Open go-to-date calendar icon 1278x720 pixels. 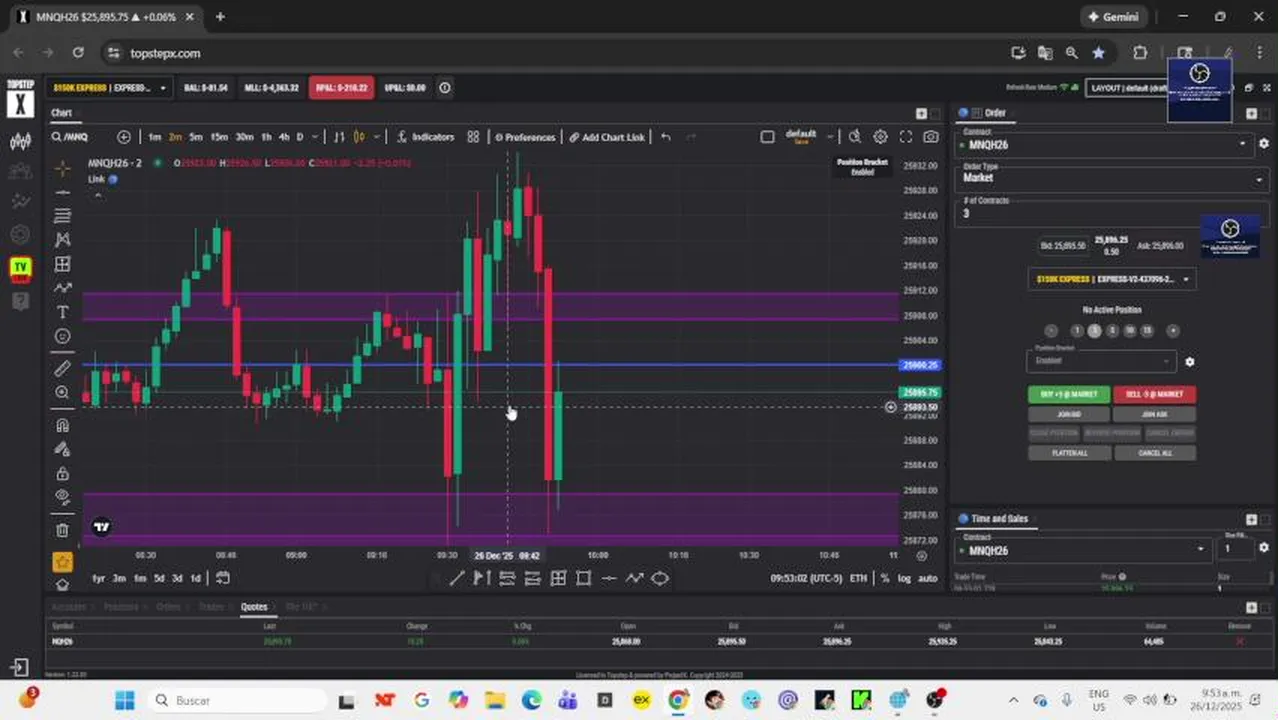223,578
